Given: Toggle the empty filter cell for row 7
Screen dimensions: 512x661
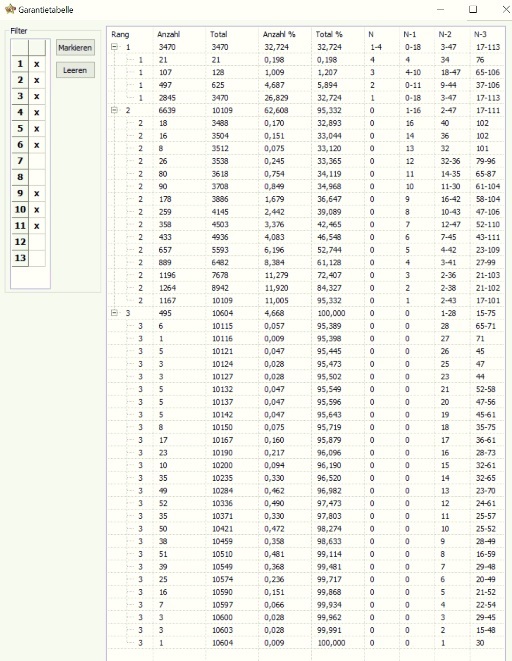Looking at the screenshot, I should click(x=37, y=161).
